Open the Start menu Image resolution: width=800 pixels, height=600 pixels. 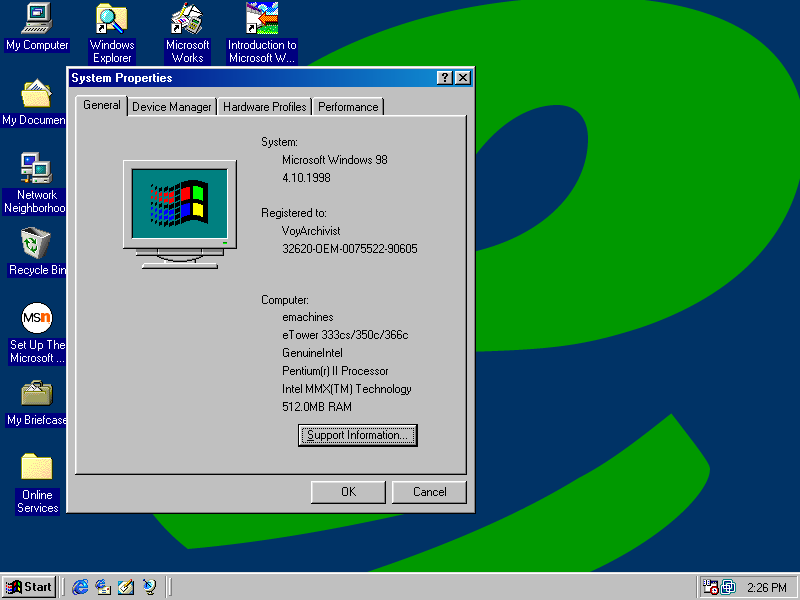tap(29, 587)
